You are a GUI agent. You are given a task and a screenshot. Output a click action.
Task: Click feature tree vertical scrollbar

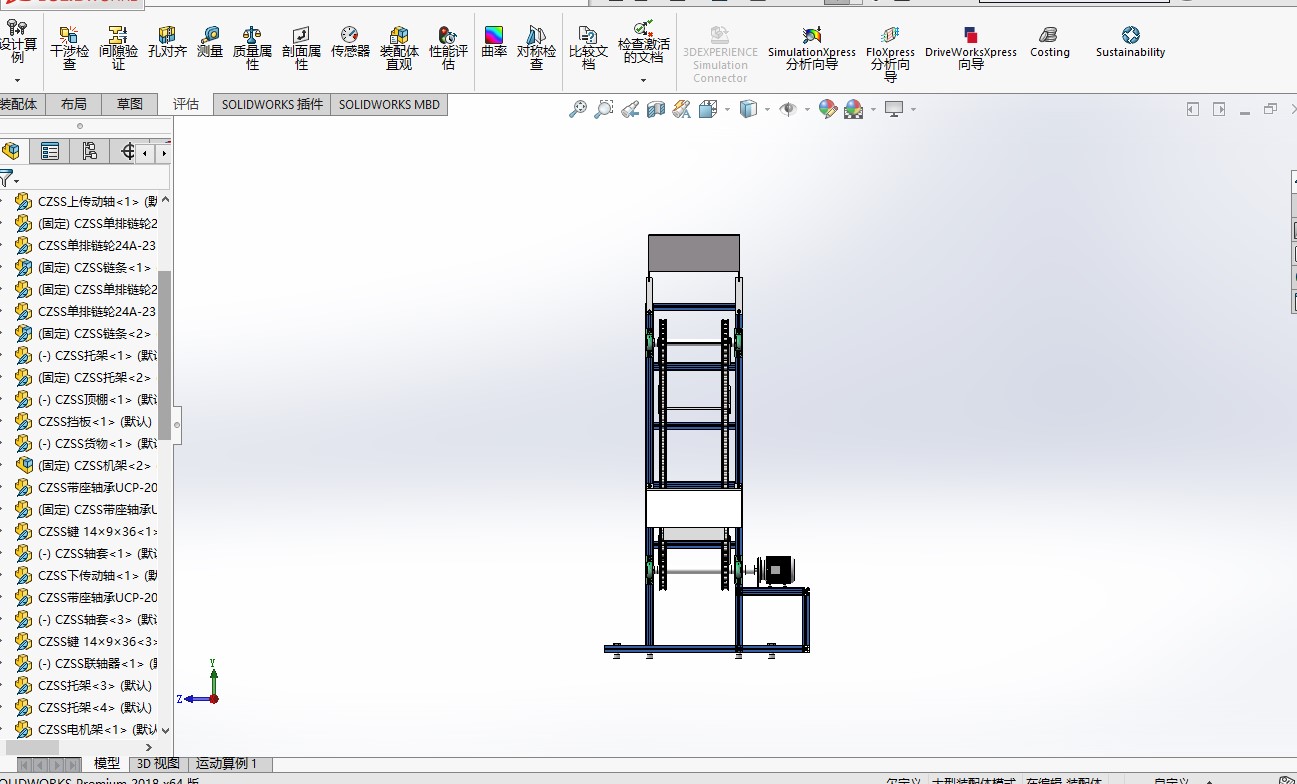[x=165, y=355]
